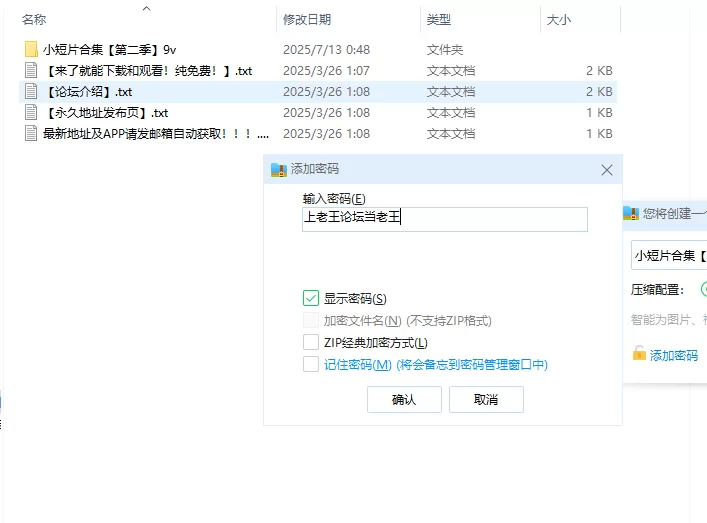Sort files by the 名称 column header

pyautogui.click(x=34, y=19)
